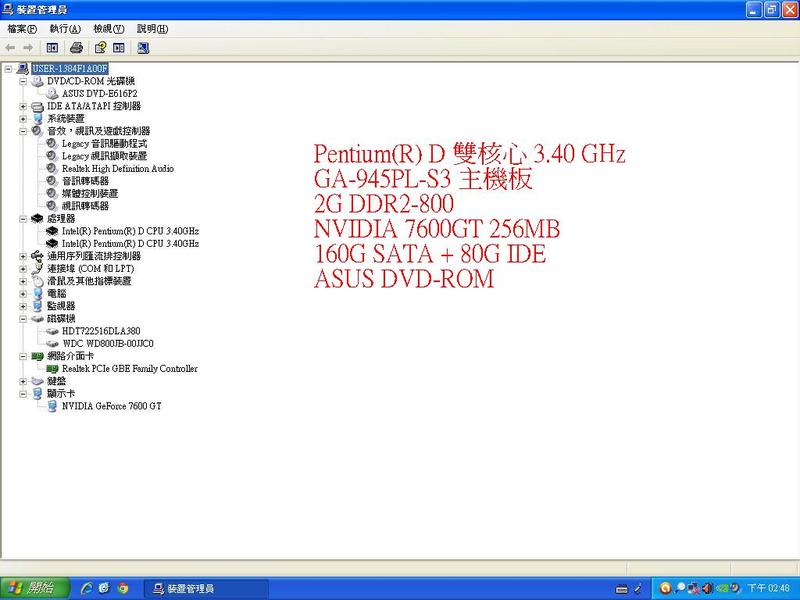Click the quick launch icon between IE and Chrome
Image resolution: width=800 pixels, height=600 pixels.
[x=104, y=588]
